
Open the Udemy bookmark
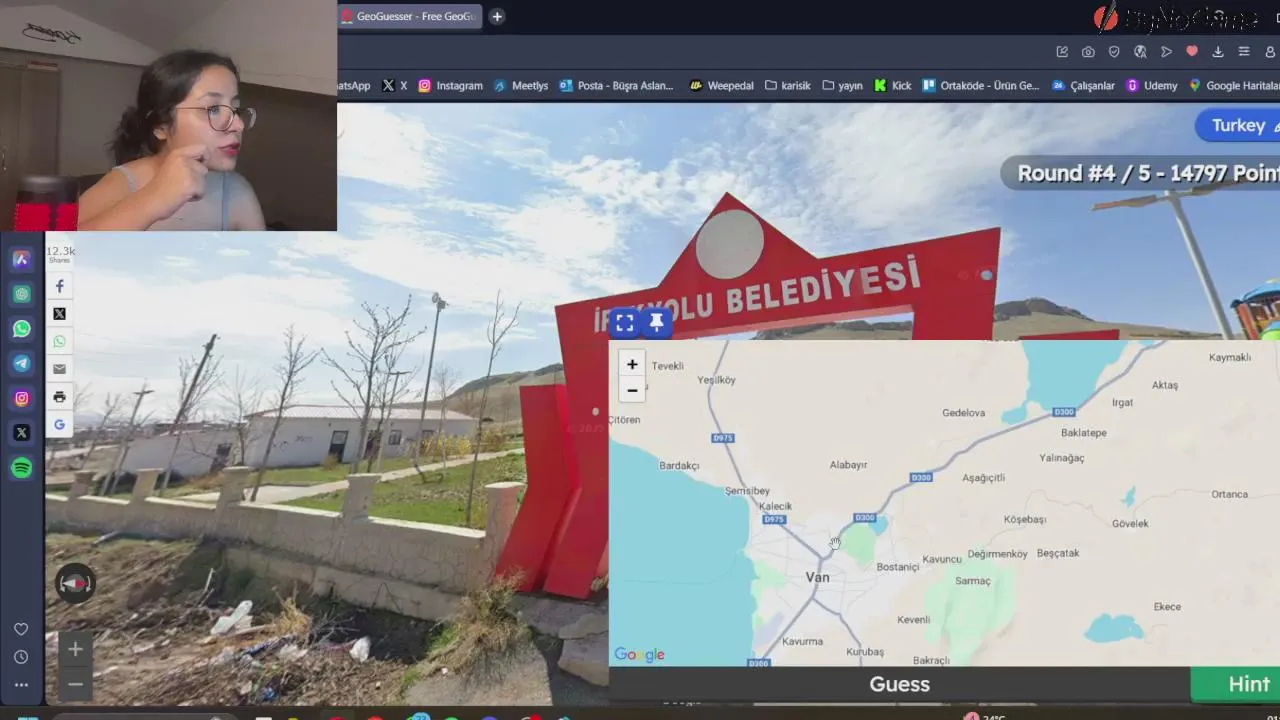1152,86
